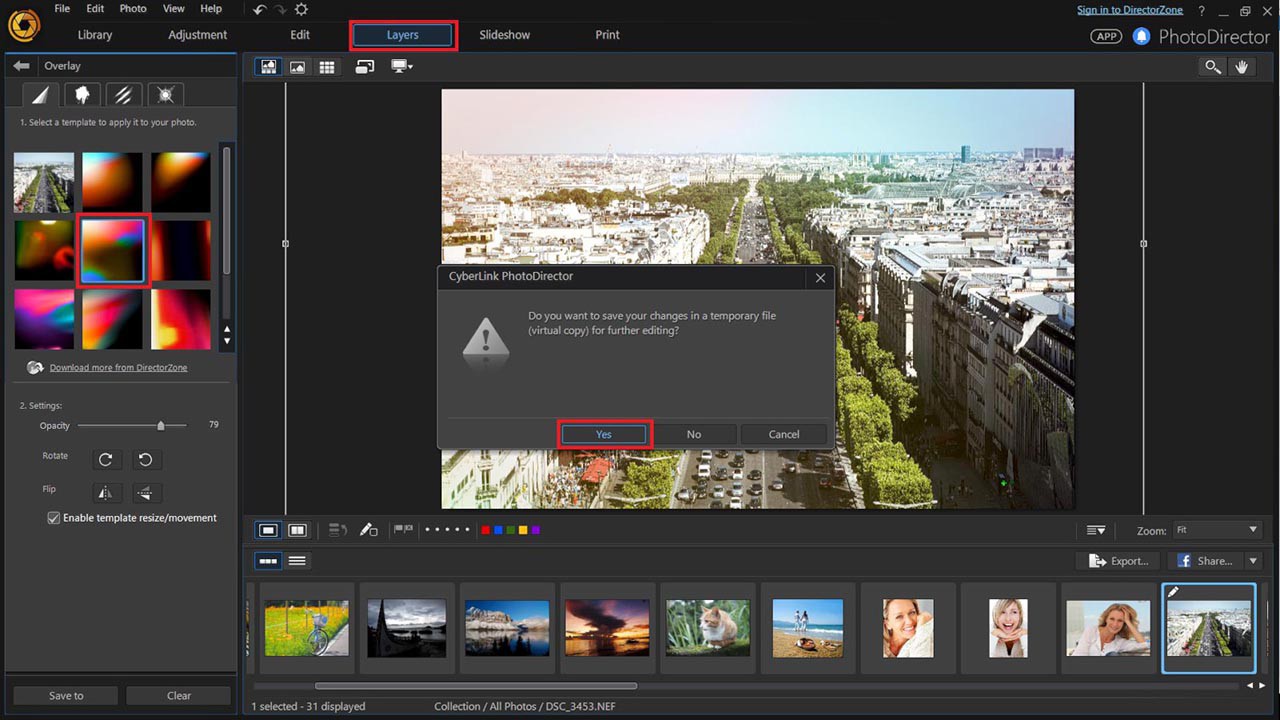
Task: Apply the red color label
Action: [x=486, y=530]
